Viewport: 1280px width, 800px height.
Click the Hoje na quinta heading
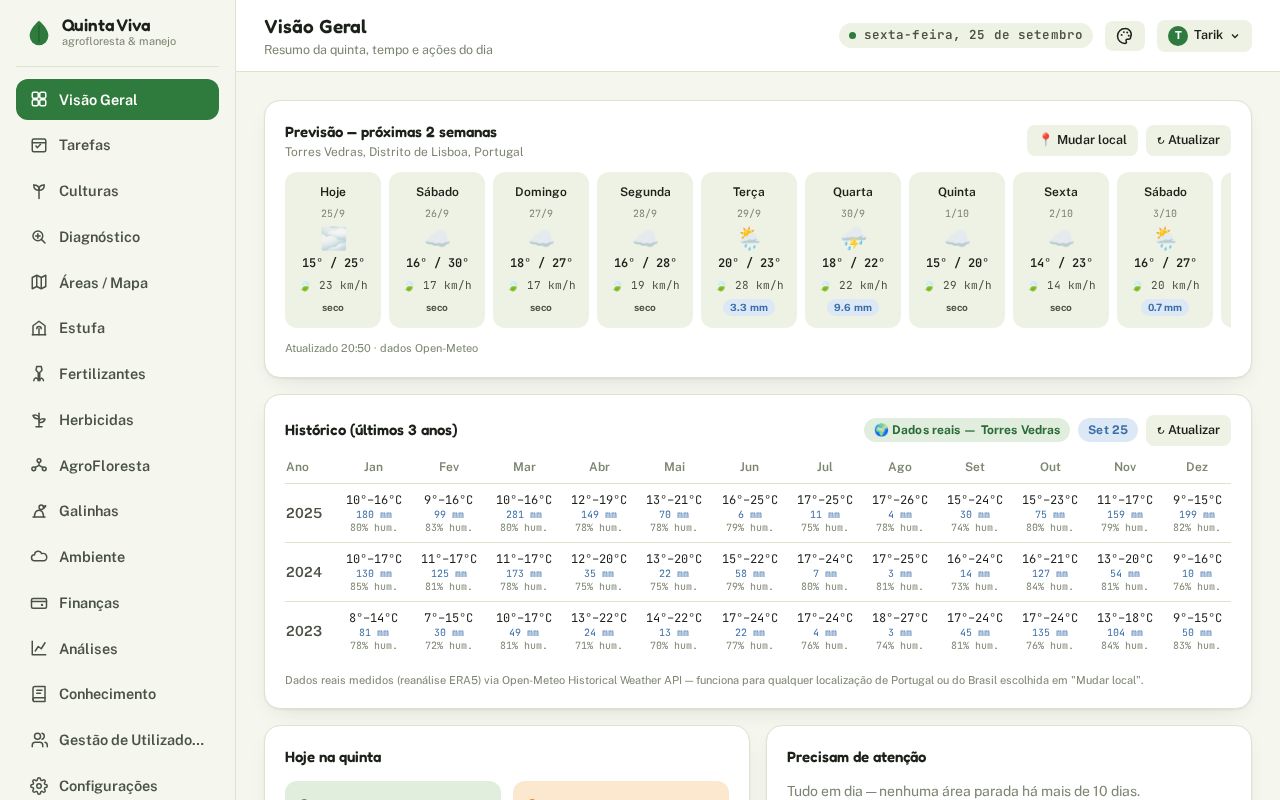333,757
